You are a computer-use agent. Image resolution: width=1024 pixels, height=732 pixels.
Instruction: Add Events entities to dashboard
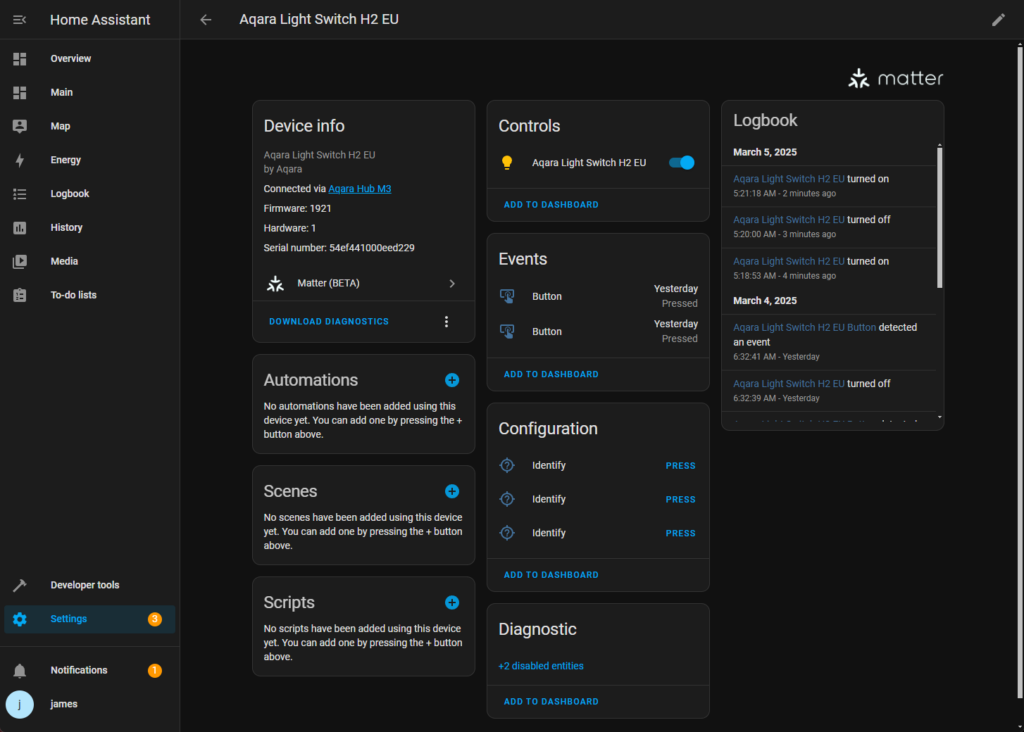551,374
